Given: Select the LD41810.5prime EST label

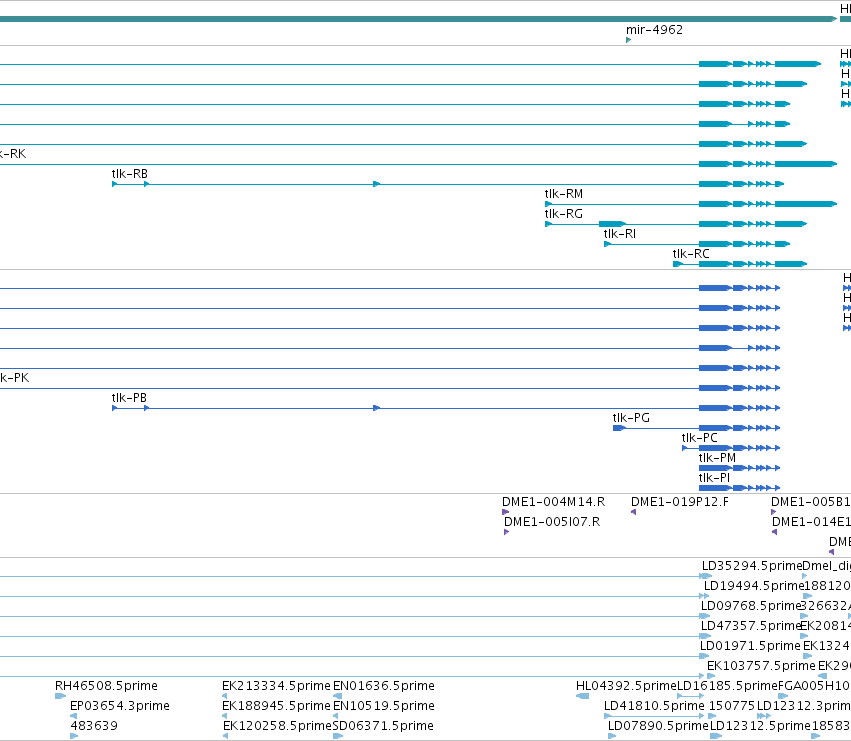Looking at the screenshot, I should pos(654,706).
